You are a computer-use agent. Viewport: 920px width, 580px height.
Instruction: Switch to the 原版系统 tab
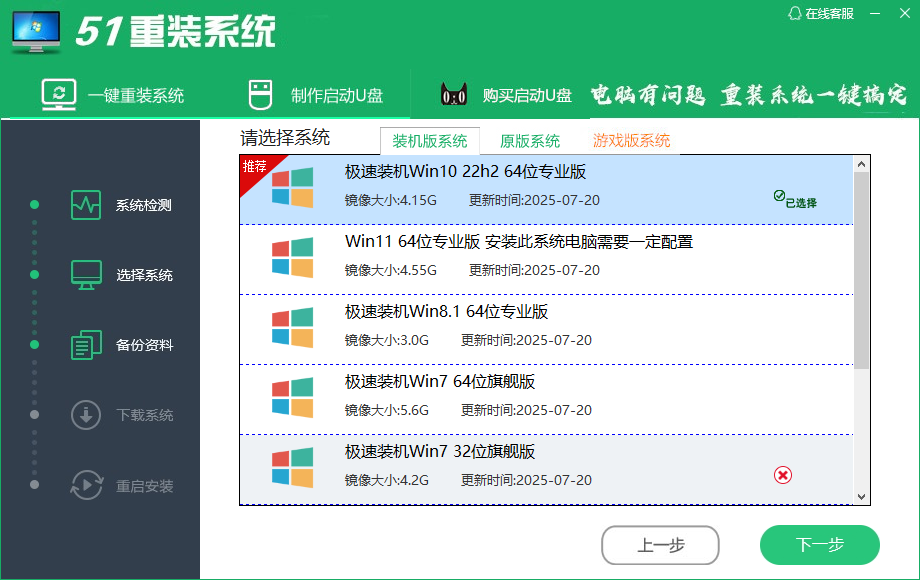pyautogui.click(x=530, y=141)
